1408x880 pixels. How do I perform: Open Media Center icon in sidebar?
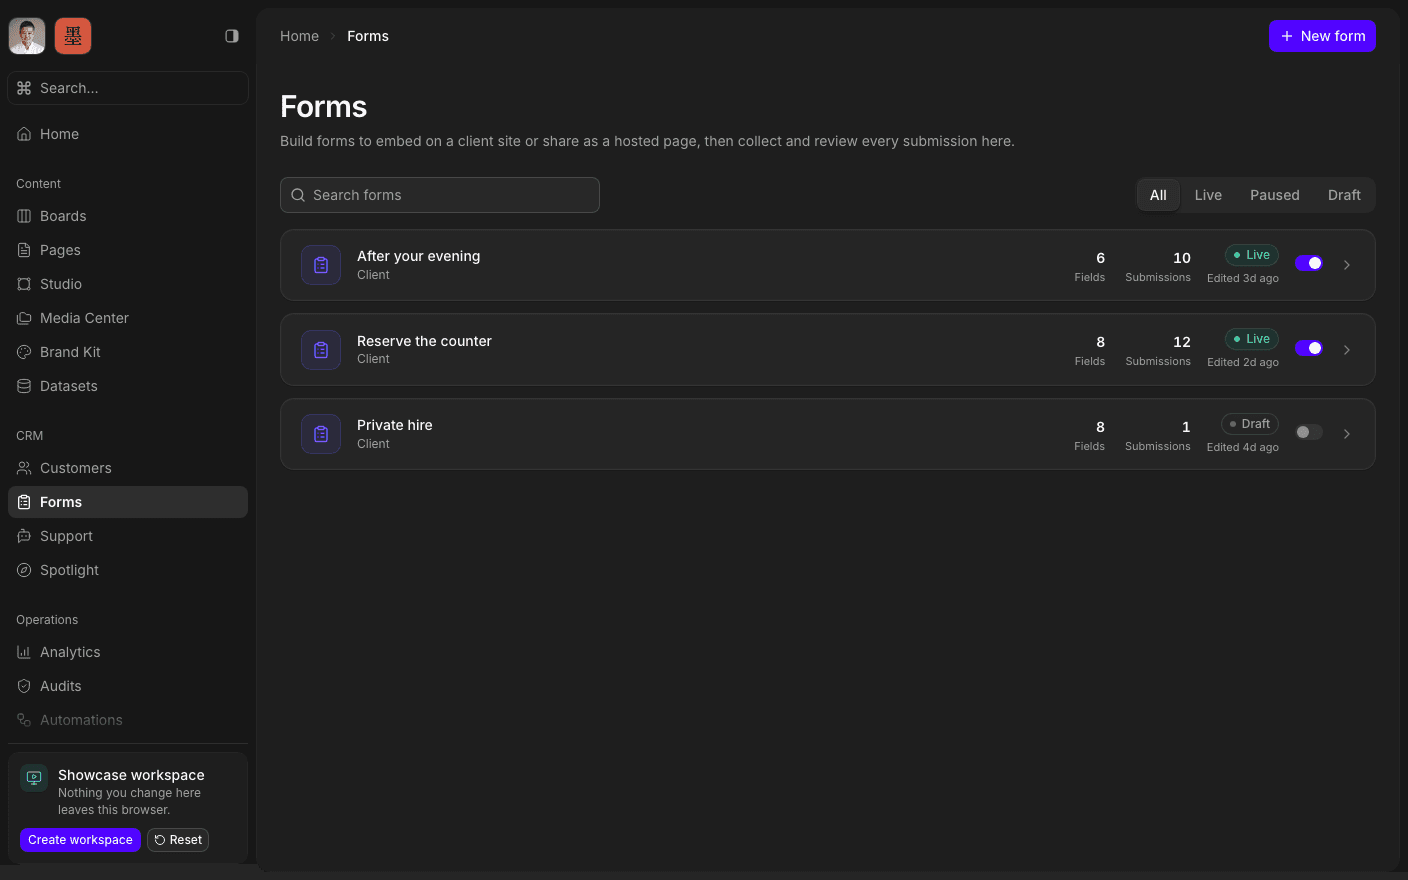[24, 318]
